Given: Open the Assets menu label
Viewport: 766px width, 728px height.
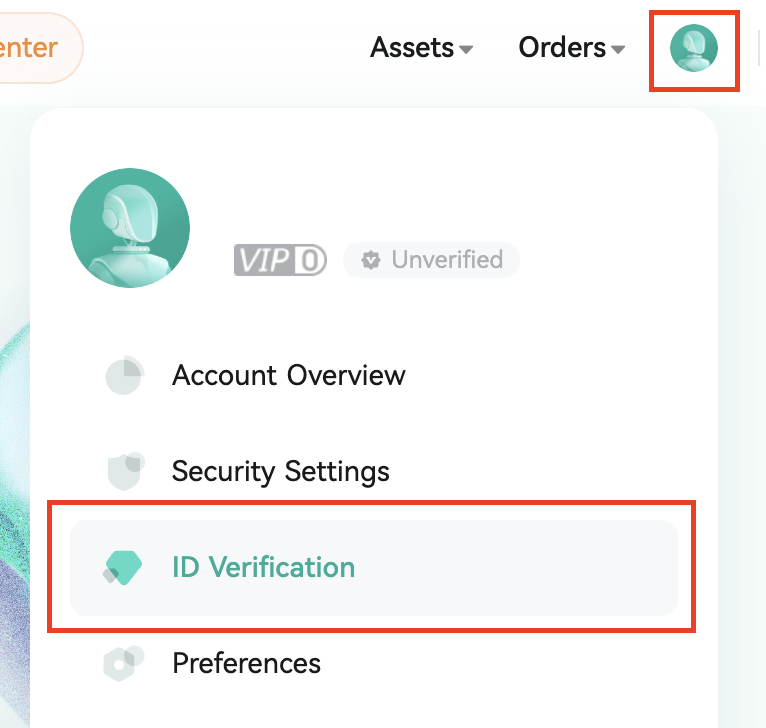Looking at the screenshot, I should pyautogui.click(x=412, y=47).
